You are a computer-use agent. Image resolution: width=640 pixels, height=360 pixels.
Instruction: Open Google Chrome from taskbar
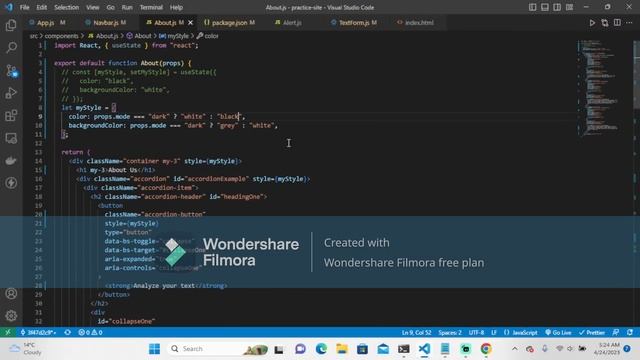coord(486,349)
